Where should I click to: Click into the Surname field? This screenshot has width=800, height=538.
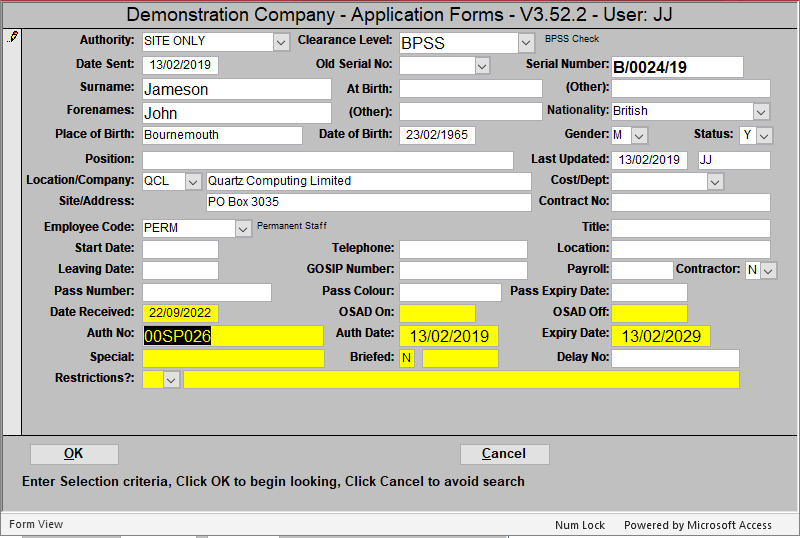tap(236, 89)
